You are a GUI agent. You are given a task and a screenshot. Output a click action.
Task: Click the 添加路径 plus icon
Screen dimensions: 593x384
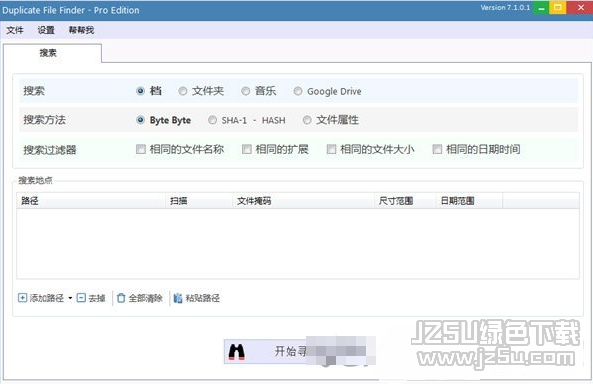(x=22, y=298)
